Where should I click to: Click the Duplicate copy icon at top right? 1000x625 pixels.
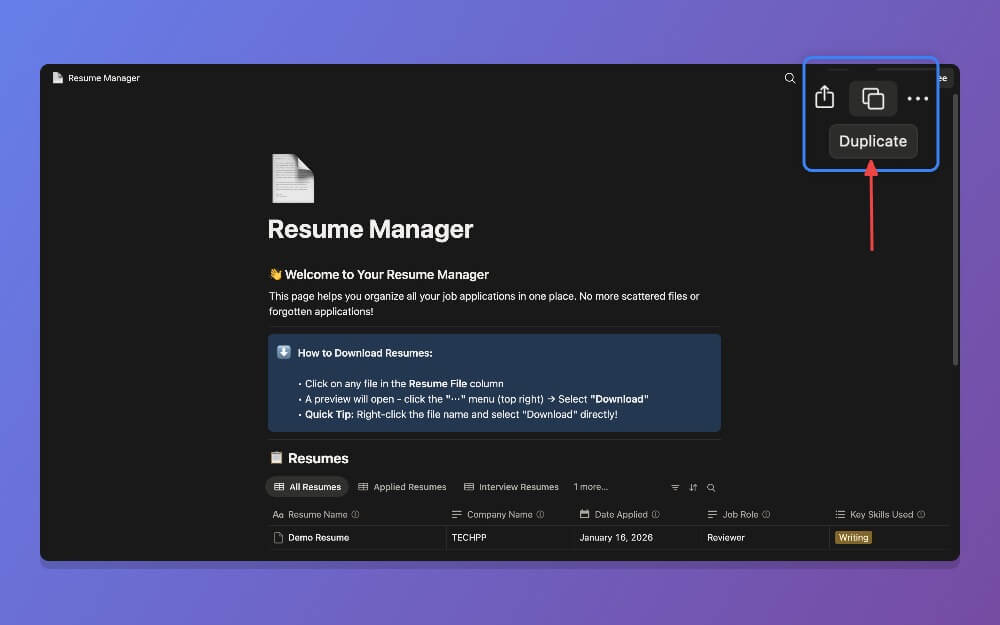(872, 97)
